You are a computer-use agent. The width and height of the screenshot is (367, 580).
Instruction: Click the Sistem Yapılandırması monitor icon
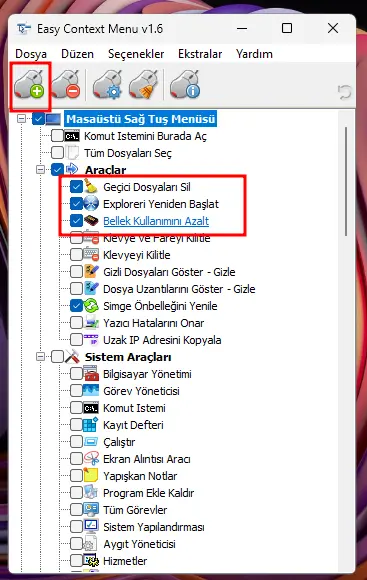[91, 527]
